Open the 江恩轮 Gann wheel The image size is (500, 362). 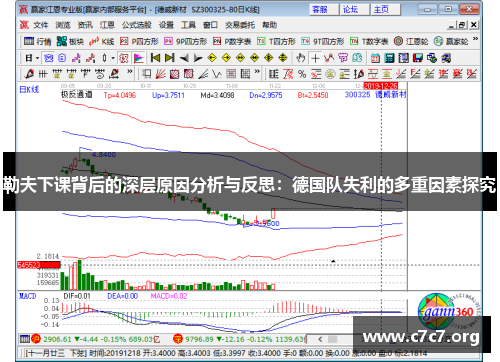[411, 41]
